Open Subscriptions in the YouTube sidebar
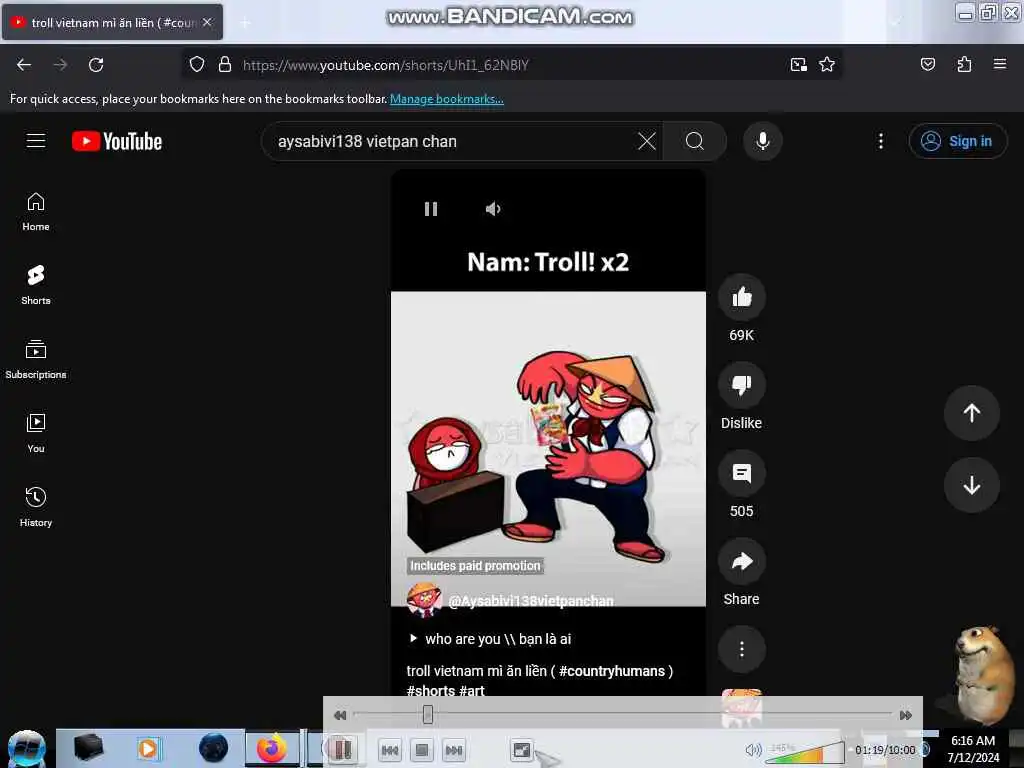The image size is (1024, 768). [x=36, y=359]
